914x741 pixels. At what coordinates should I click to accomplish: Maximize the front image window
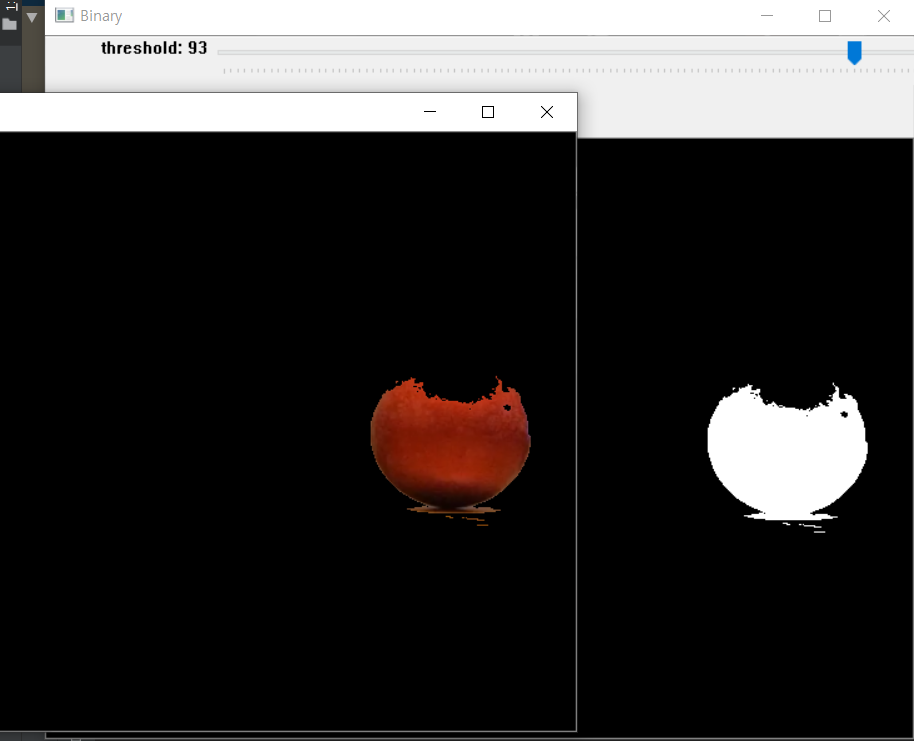tap(488, 112)
